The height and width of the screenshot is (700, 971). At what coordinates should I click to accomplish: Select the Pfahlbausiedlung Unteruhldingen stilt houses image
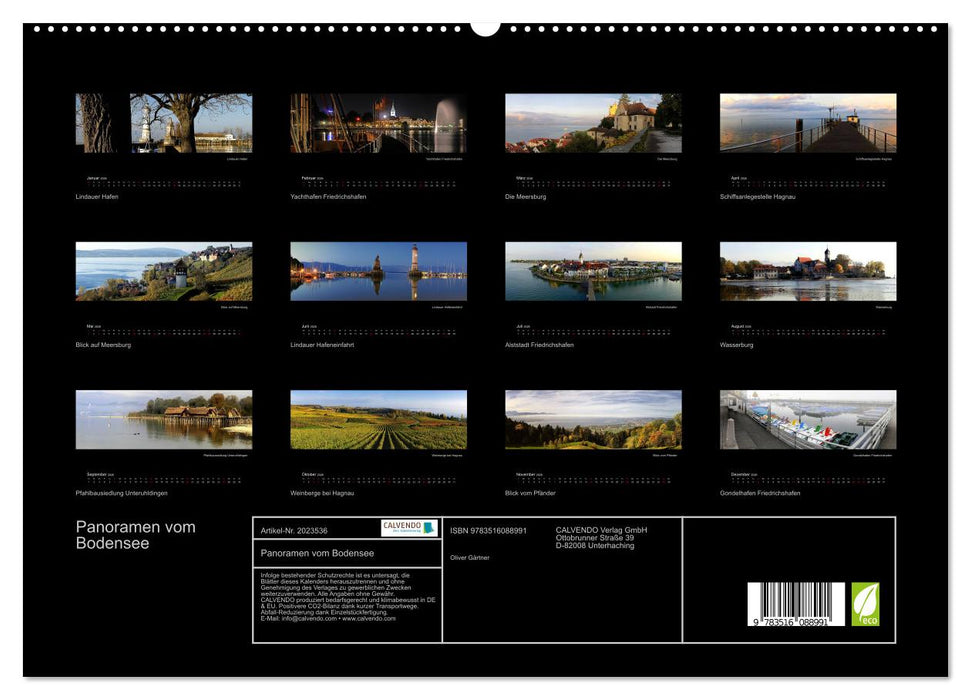click(162, 424)
